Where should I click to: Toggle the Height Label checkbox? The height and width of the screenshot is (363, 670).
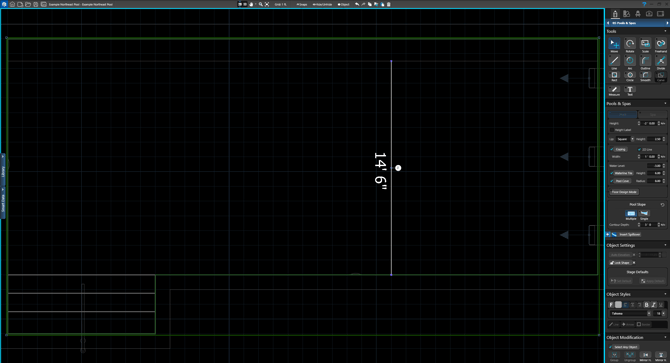click(612, 130)
